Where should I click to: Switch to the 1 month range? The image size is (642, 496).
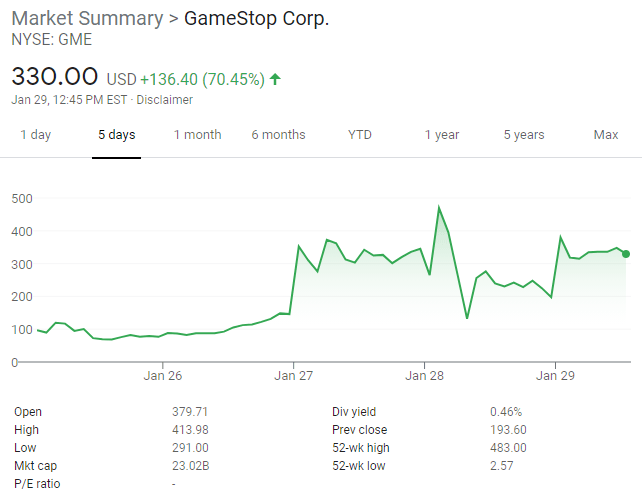tap(197, 135)
